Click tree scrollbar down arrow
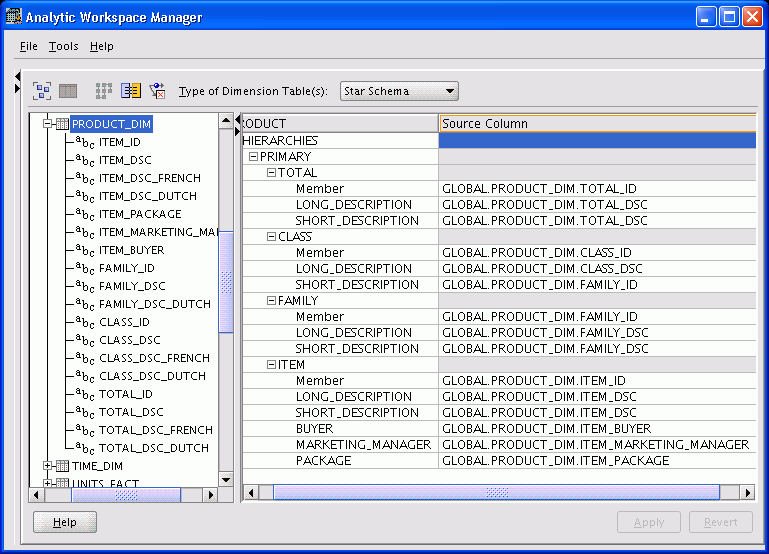Image resolution: width=769 pixels, height=554 pixels. point(226,480)
